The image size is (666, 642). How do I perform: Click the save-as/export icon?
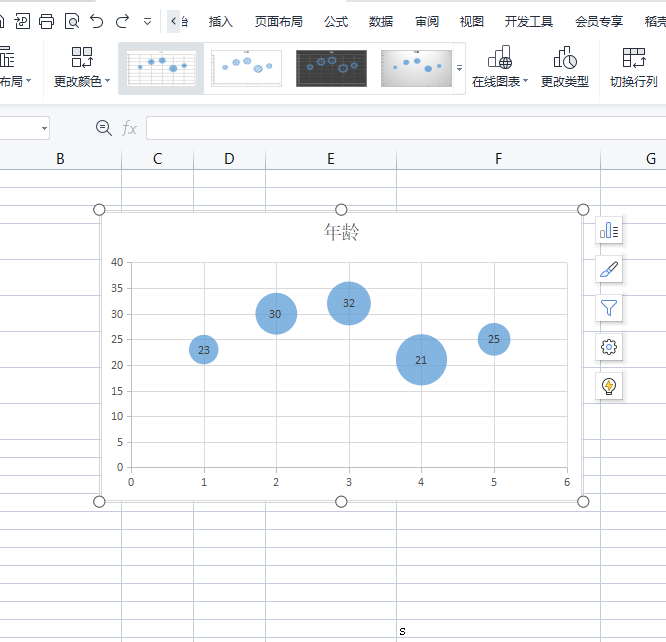tap(22, 21)
